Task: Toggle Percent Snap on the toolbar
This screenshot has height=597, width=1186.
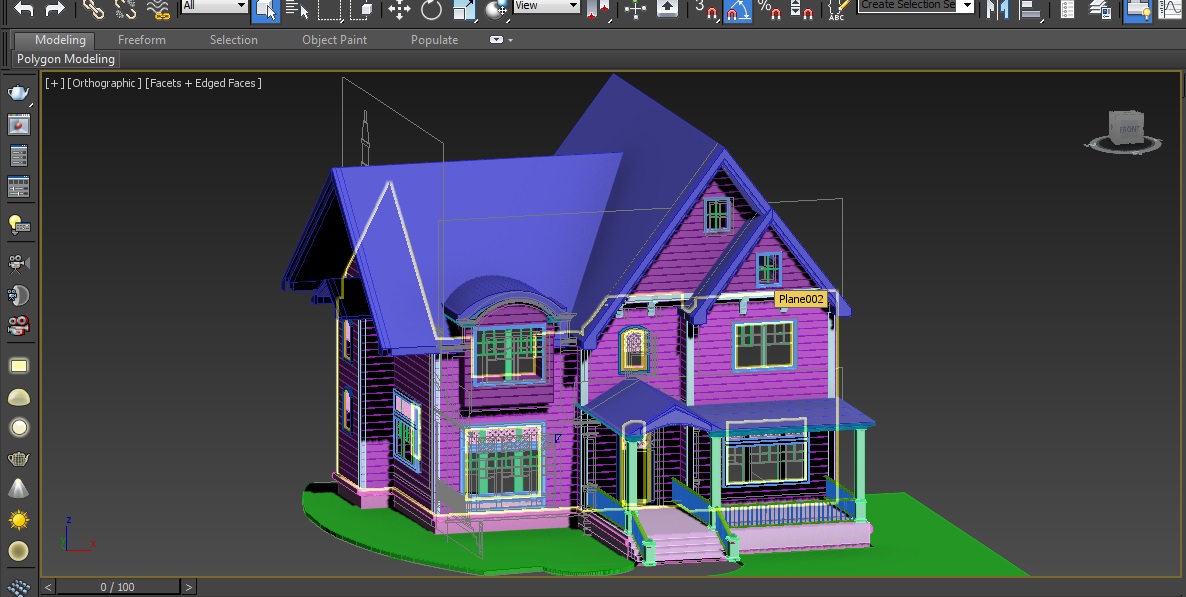Action: pos(768,9)
